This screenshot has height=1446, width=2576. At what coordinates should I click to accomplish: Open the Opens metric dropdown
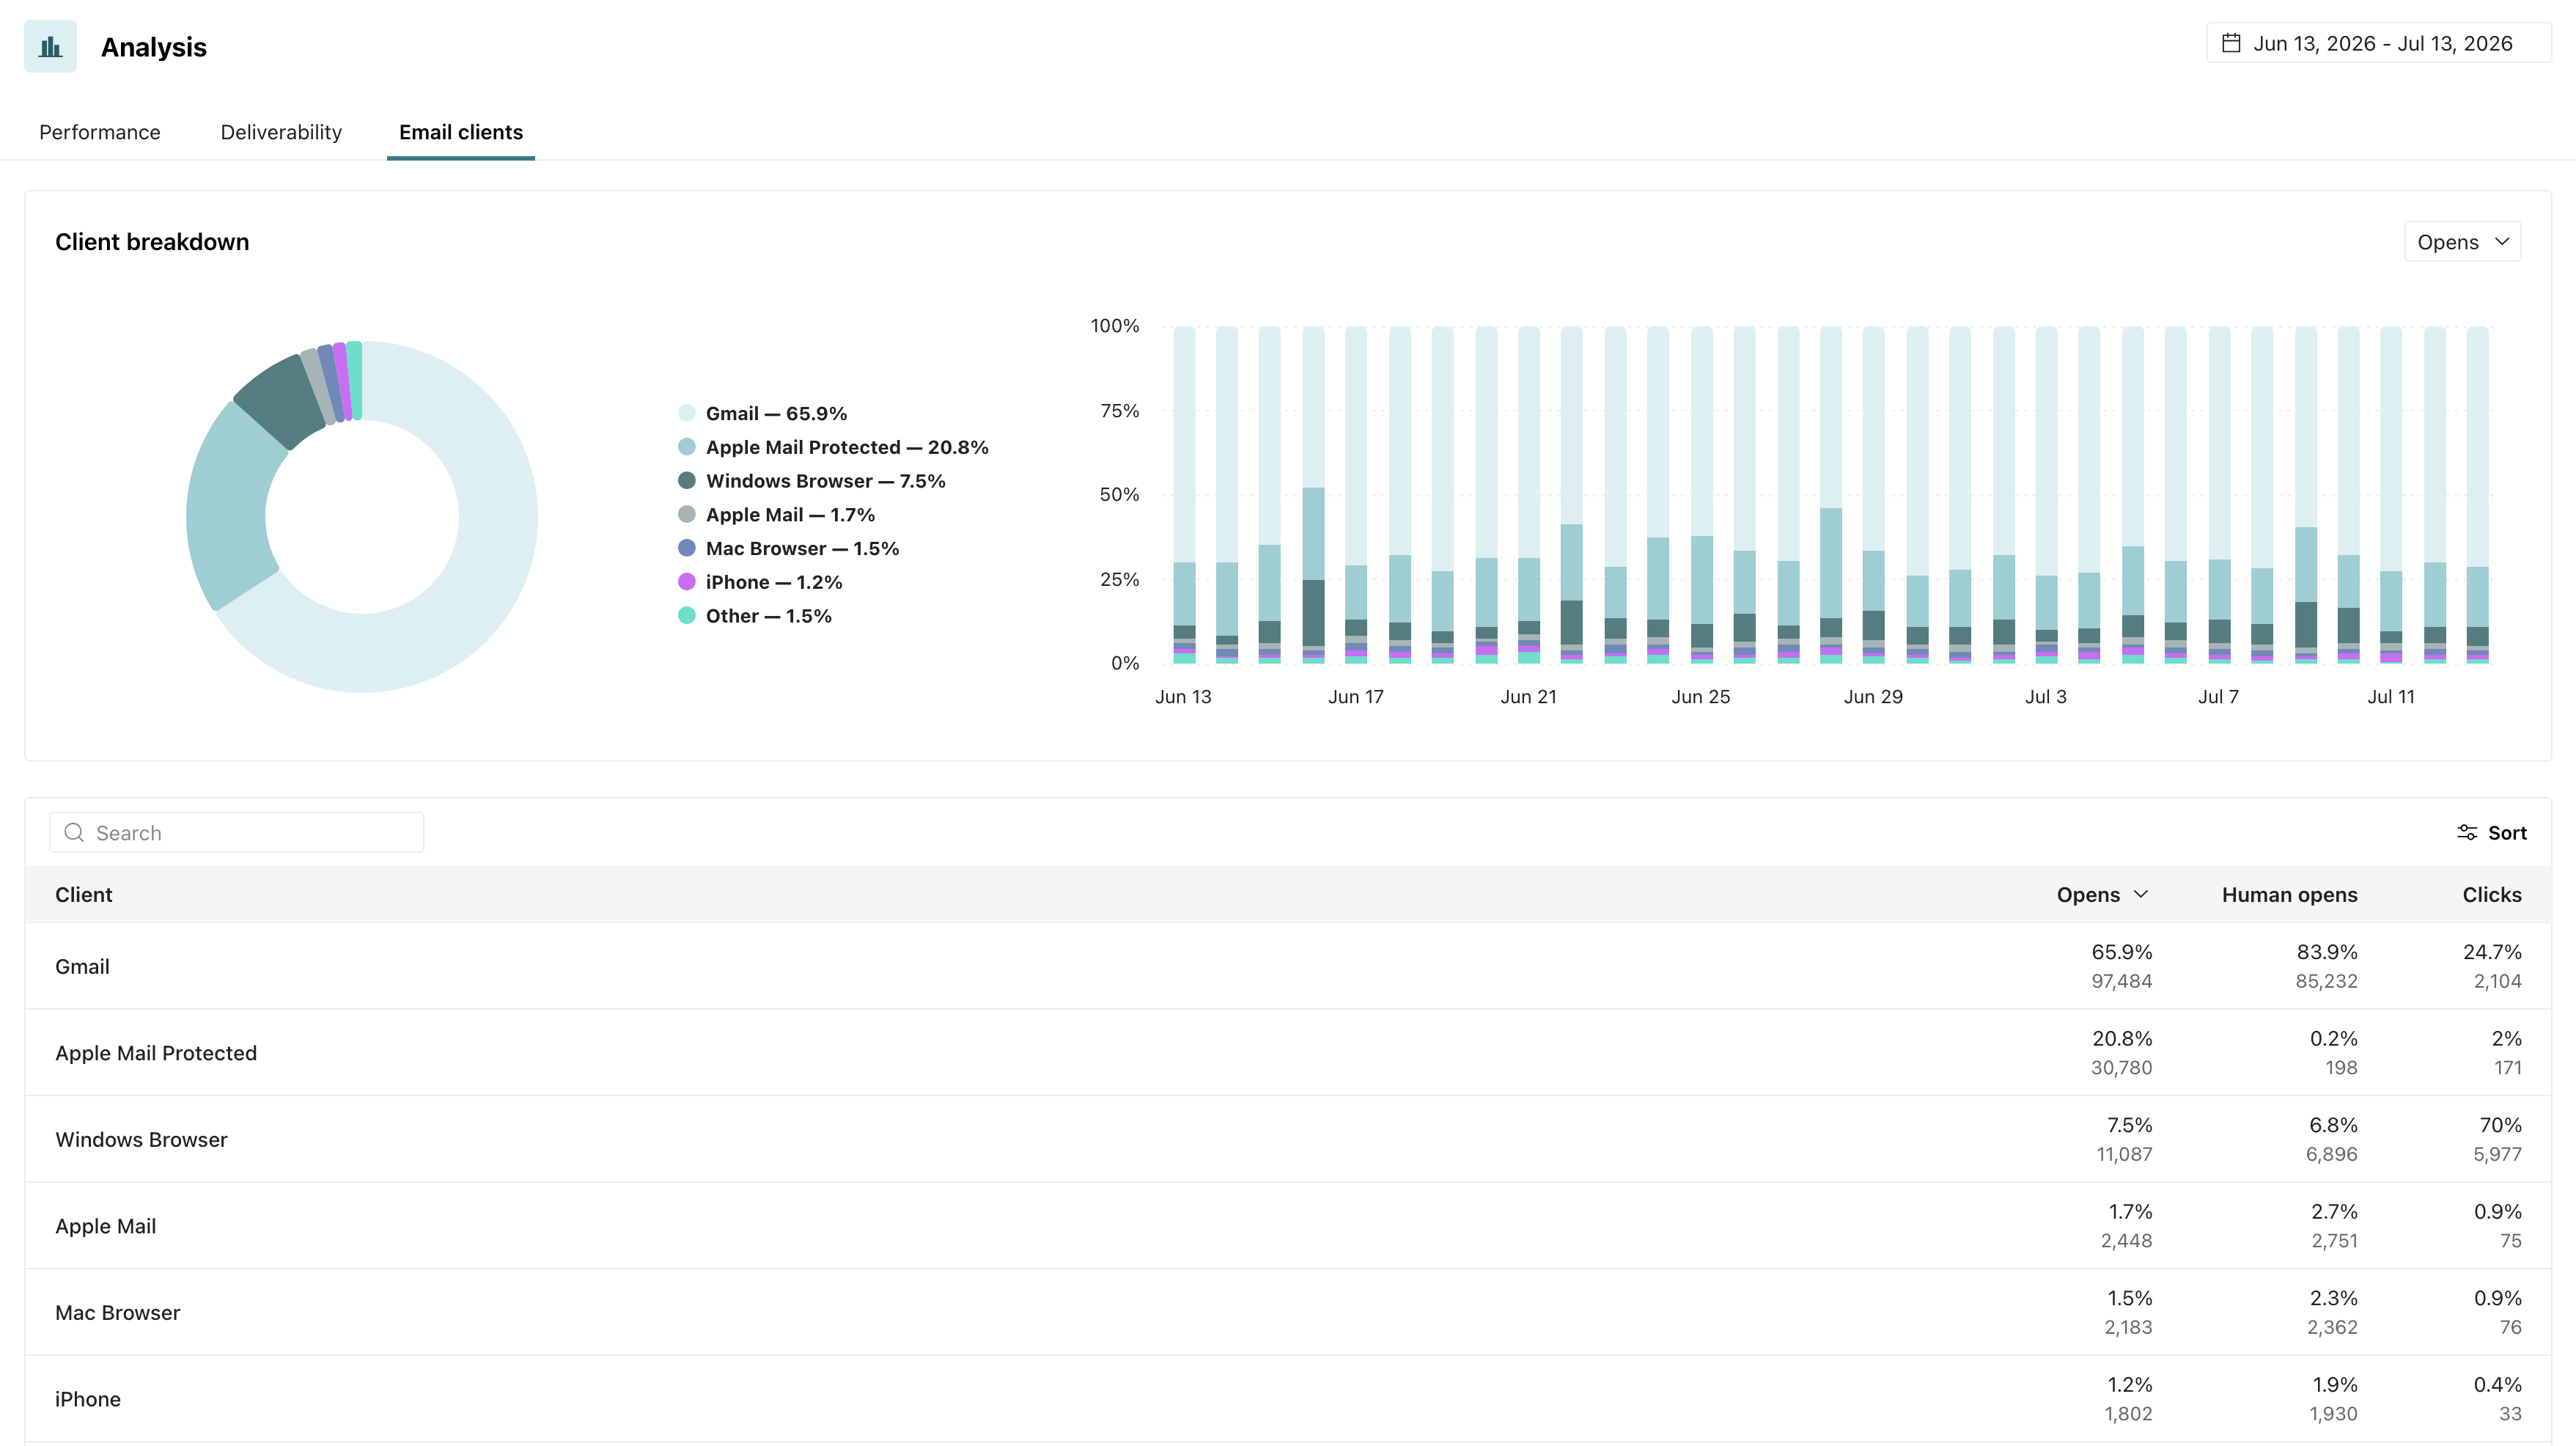tap(2462, 242)
